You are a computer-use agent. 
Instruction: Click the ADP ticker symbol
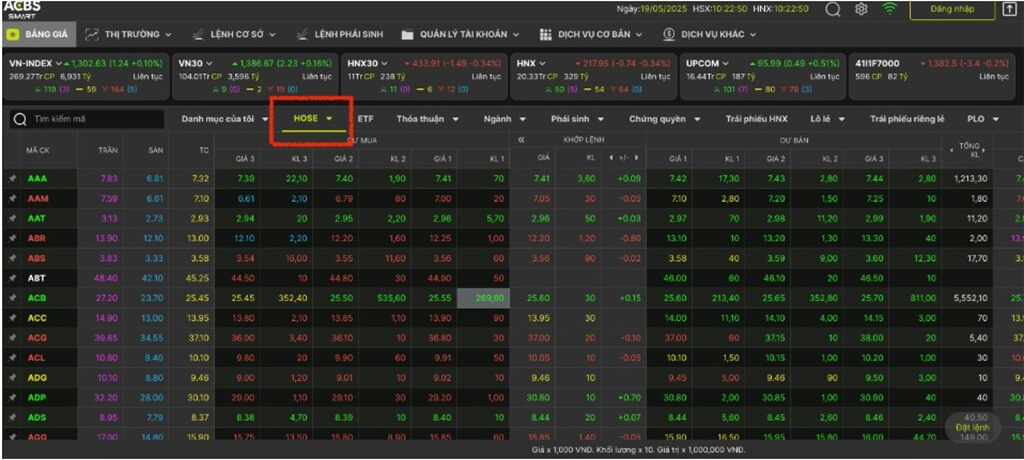pyautogui.click(x=37, y=397)
